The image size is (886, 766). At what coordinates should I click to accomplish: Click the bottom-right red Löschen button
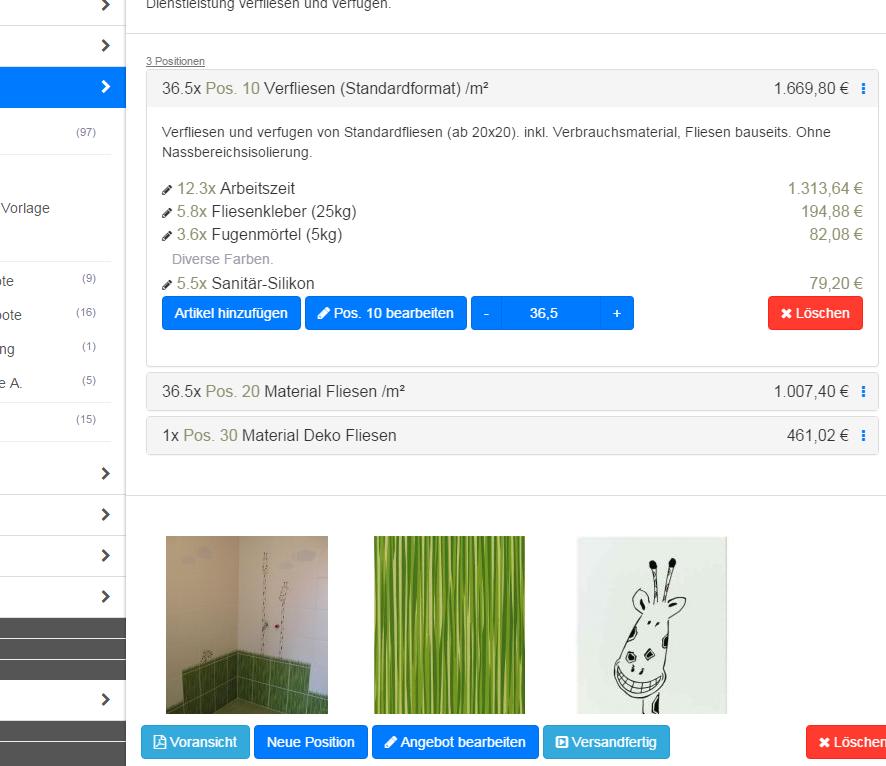click(x=849, y=742)
